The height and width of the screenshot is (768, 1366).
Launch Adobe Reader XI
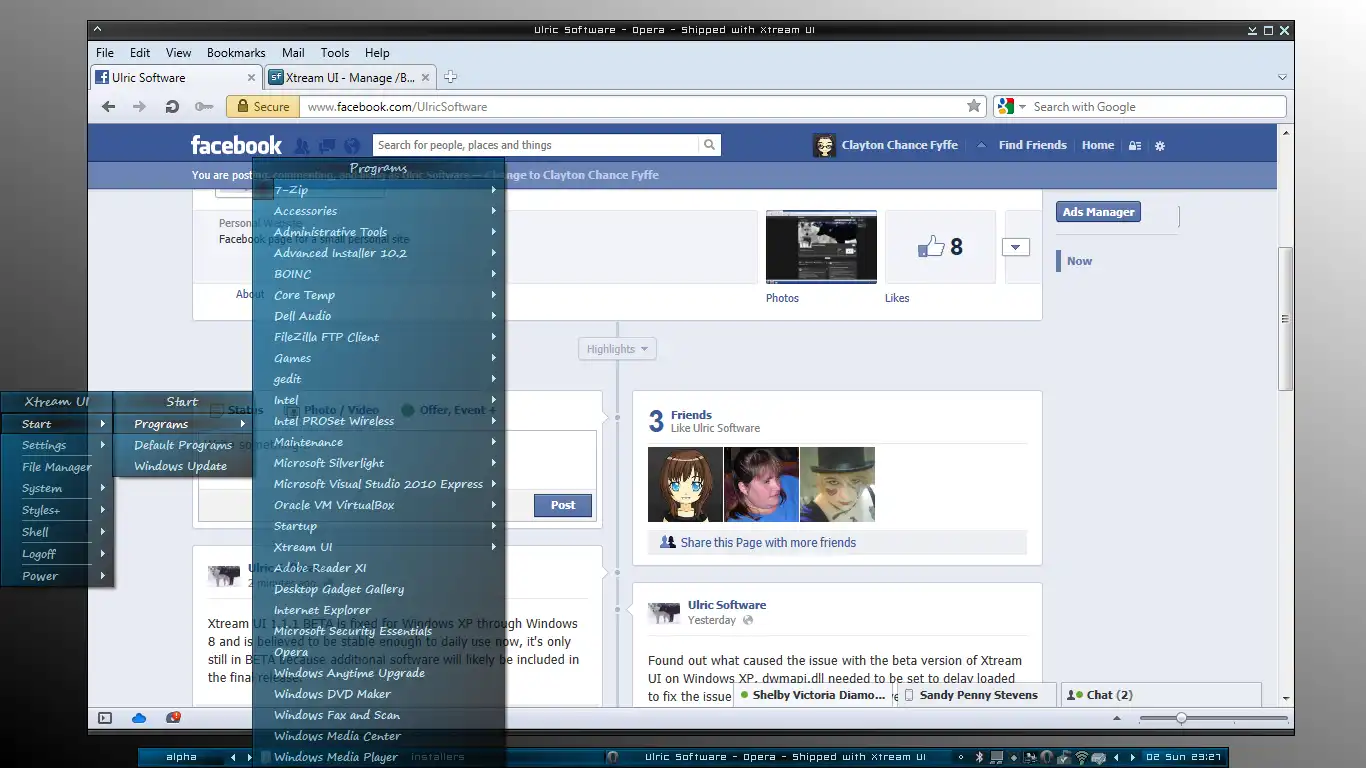click(378, 568)
